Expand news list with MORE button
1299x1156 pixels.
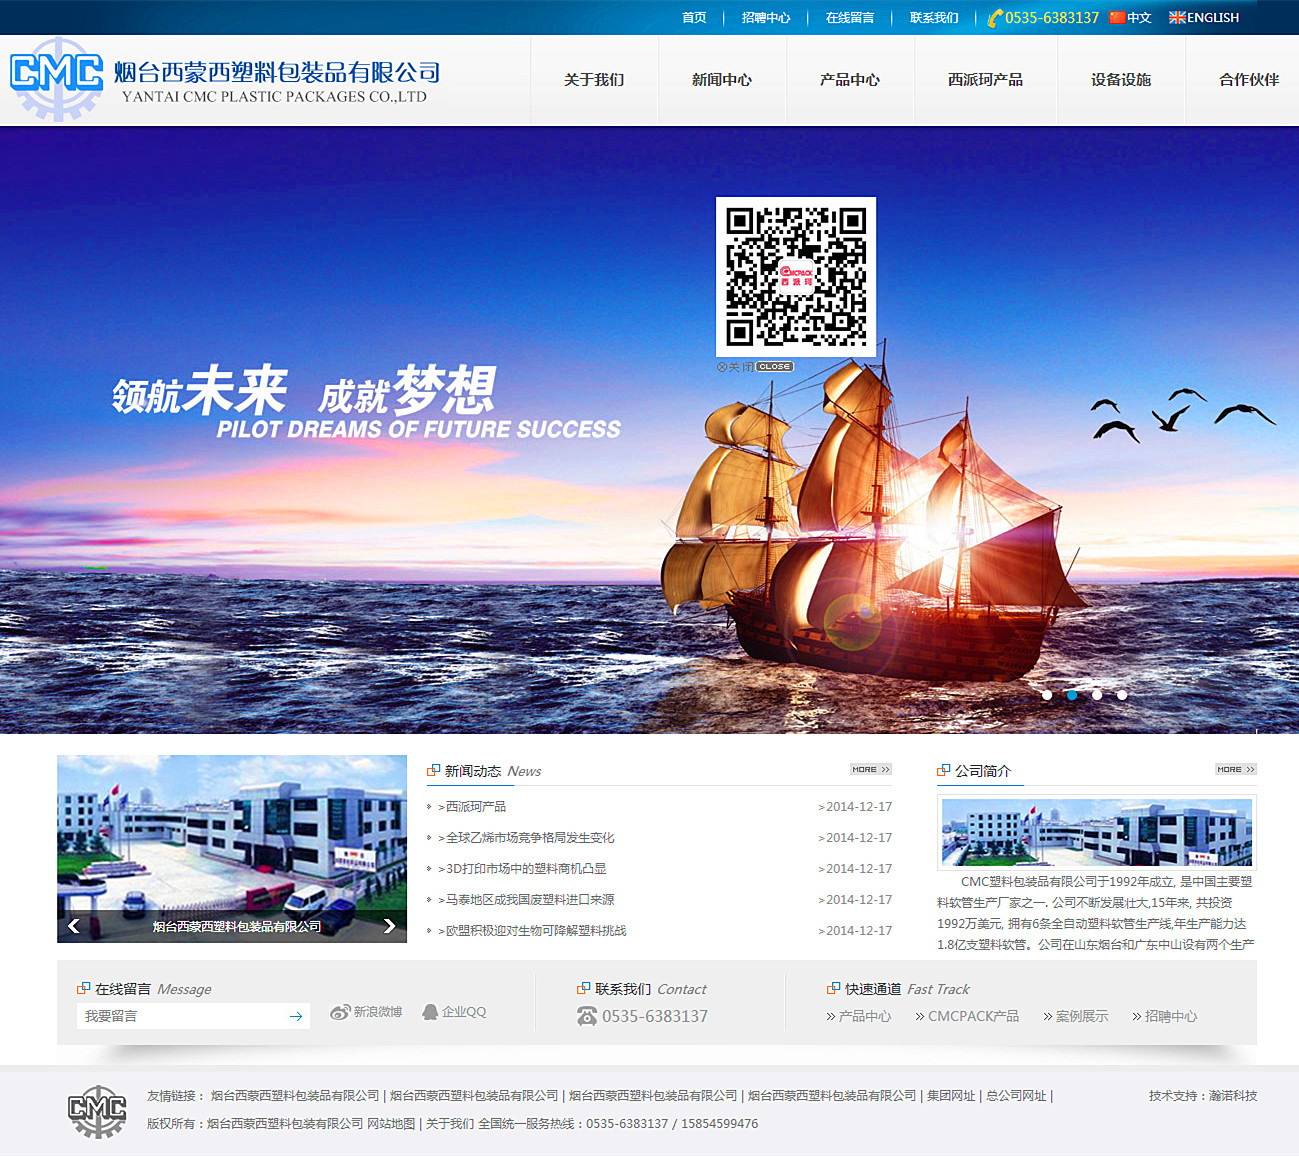pyautogui.click(x=870, y=769)
